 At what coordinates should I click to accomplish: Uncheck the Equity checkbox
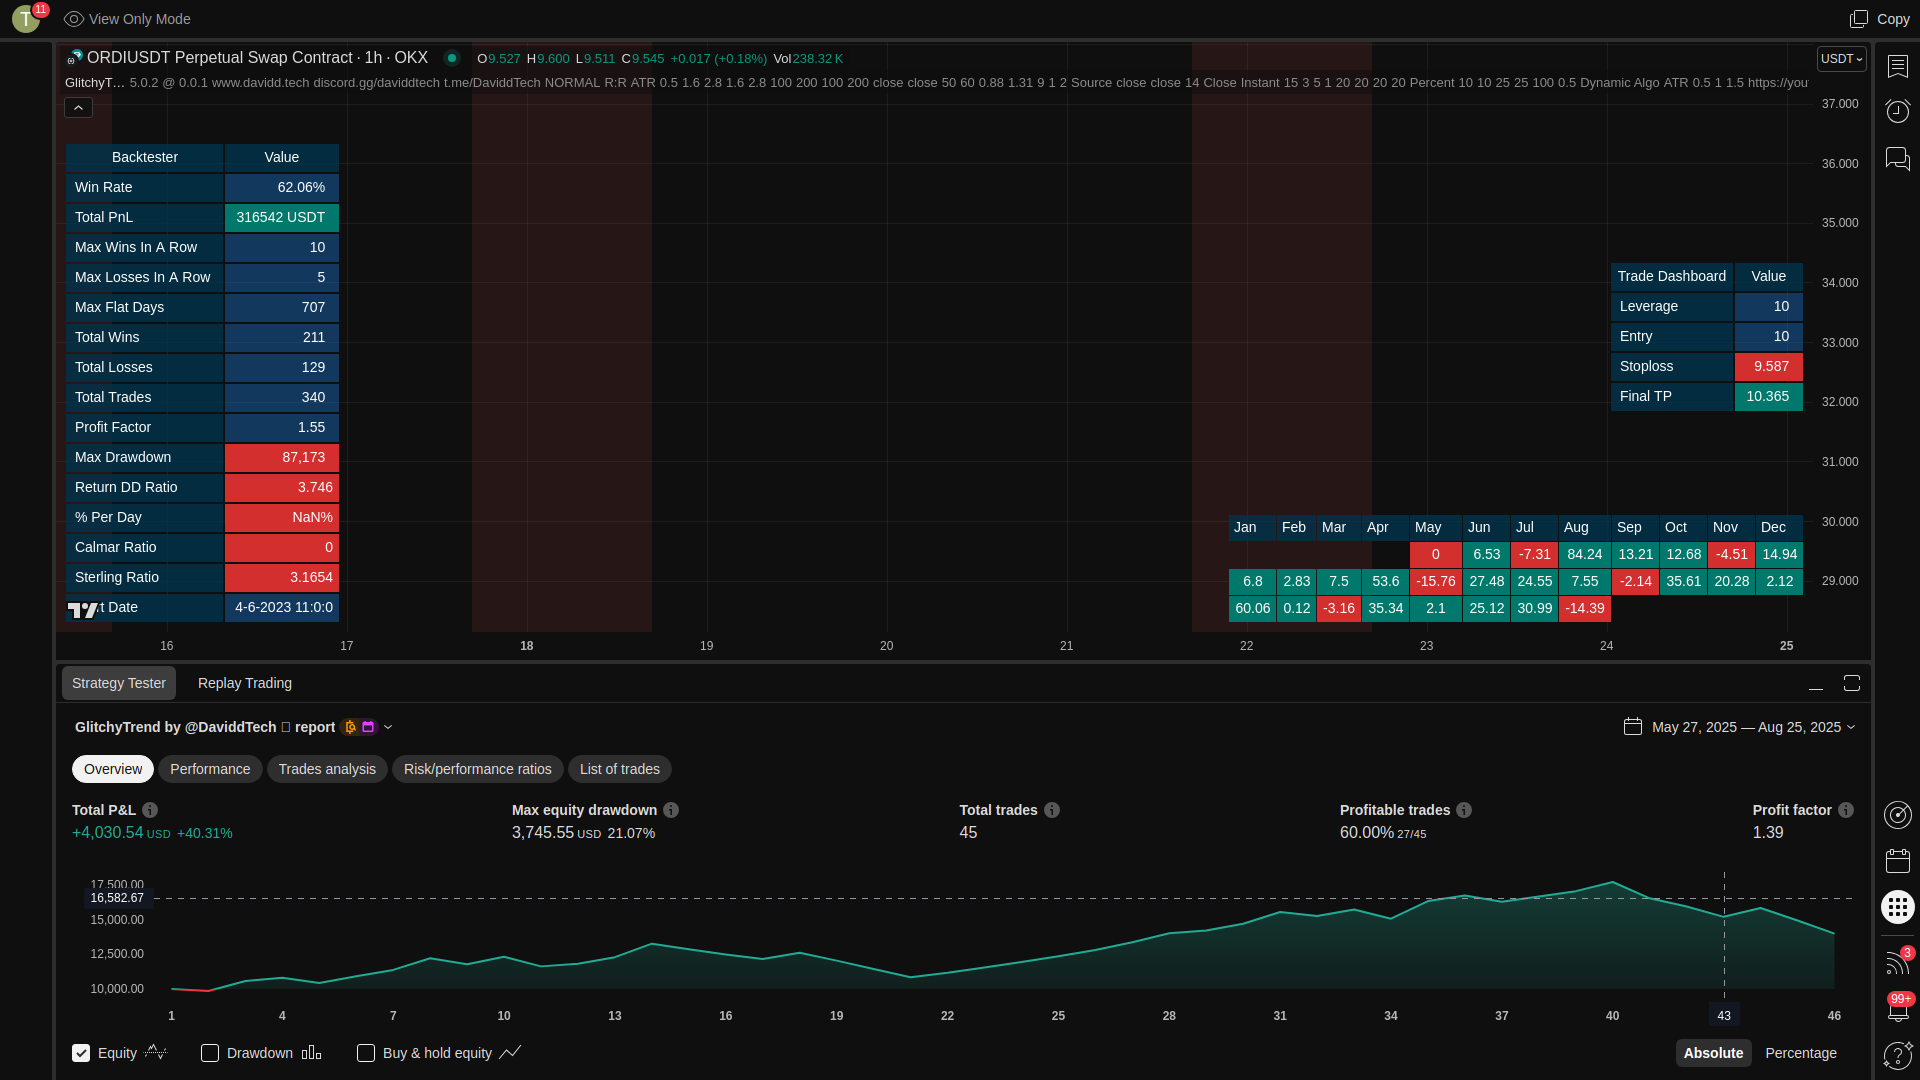coord(81,1053)
